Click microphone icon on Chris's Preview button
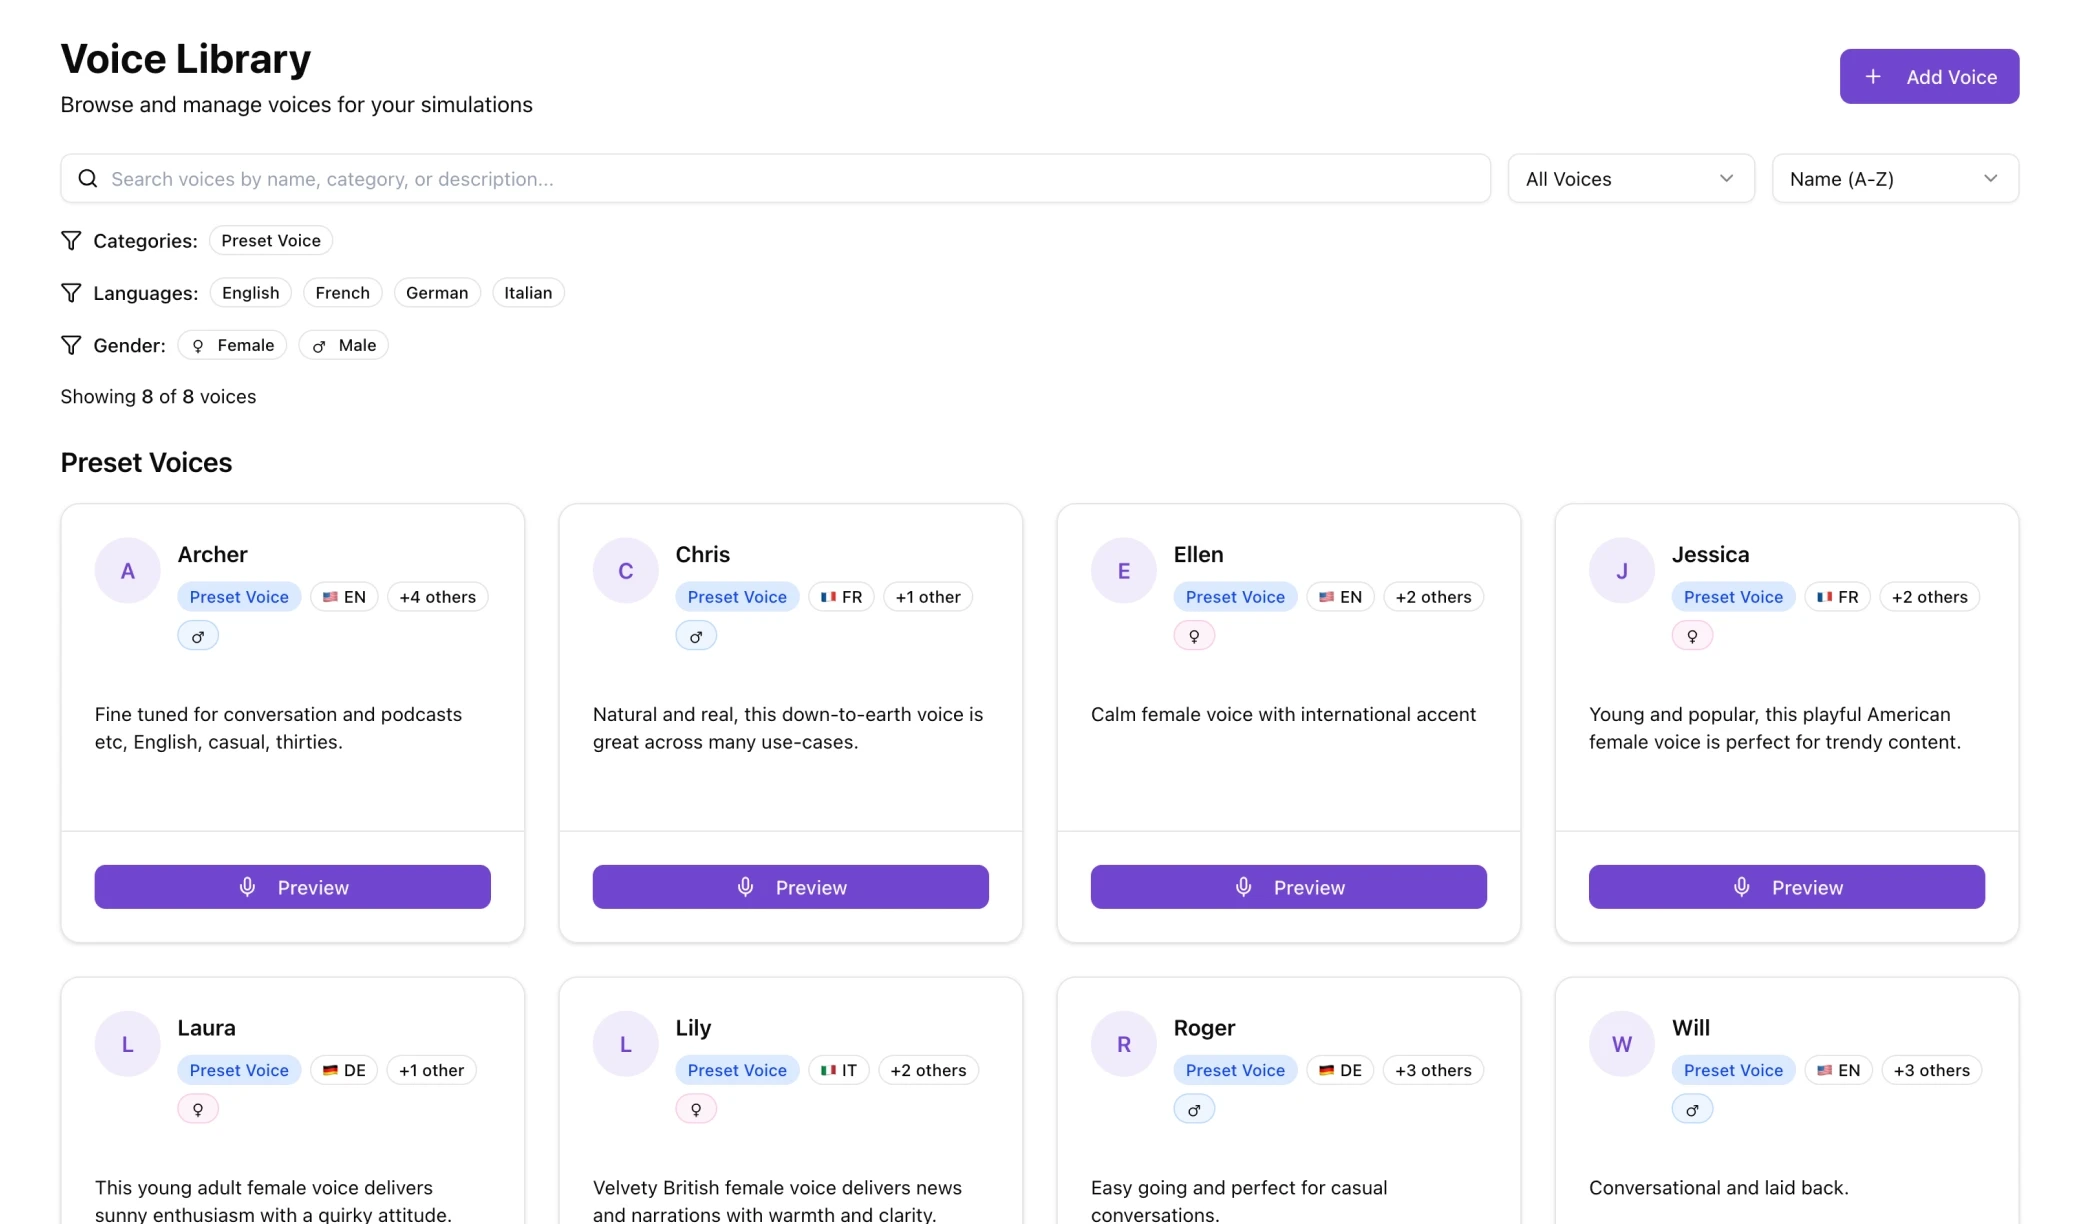The image size is (2080, 1224). (x=745, y=887)
